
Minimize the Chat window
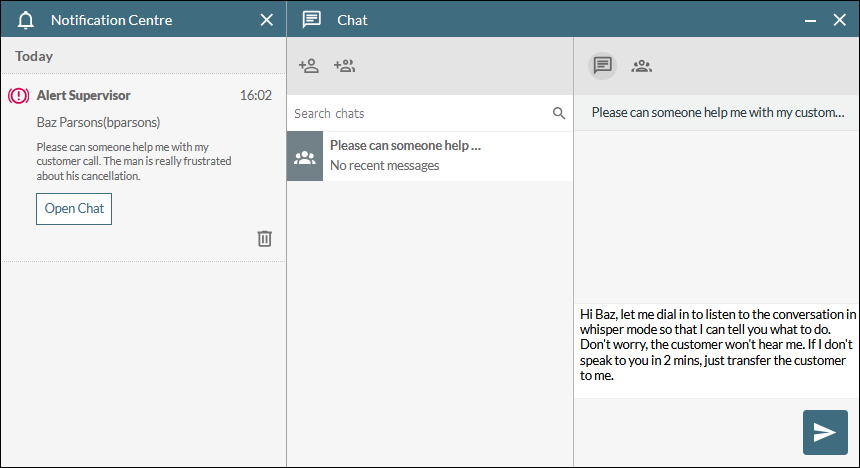point(811,20)
